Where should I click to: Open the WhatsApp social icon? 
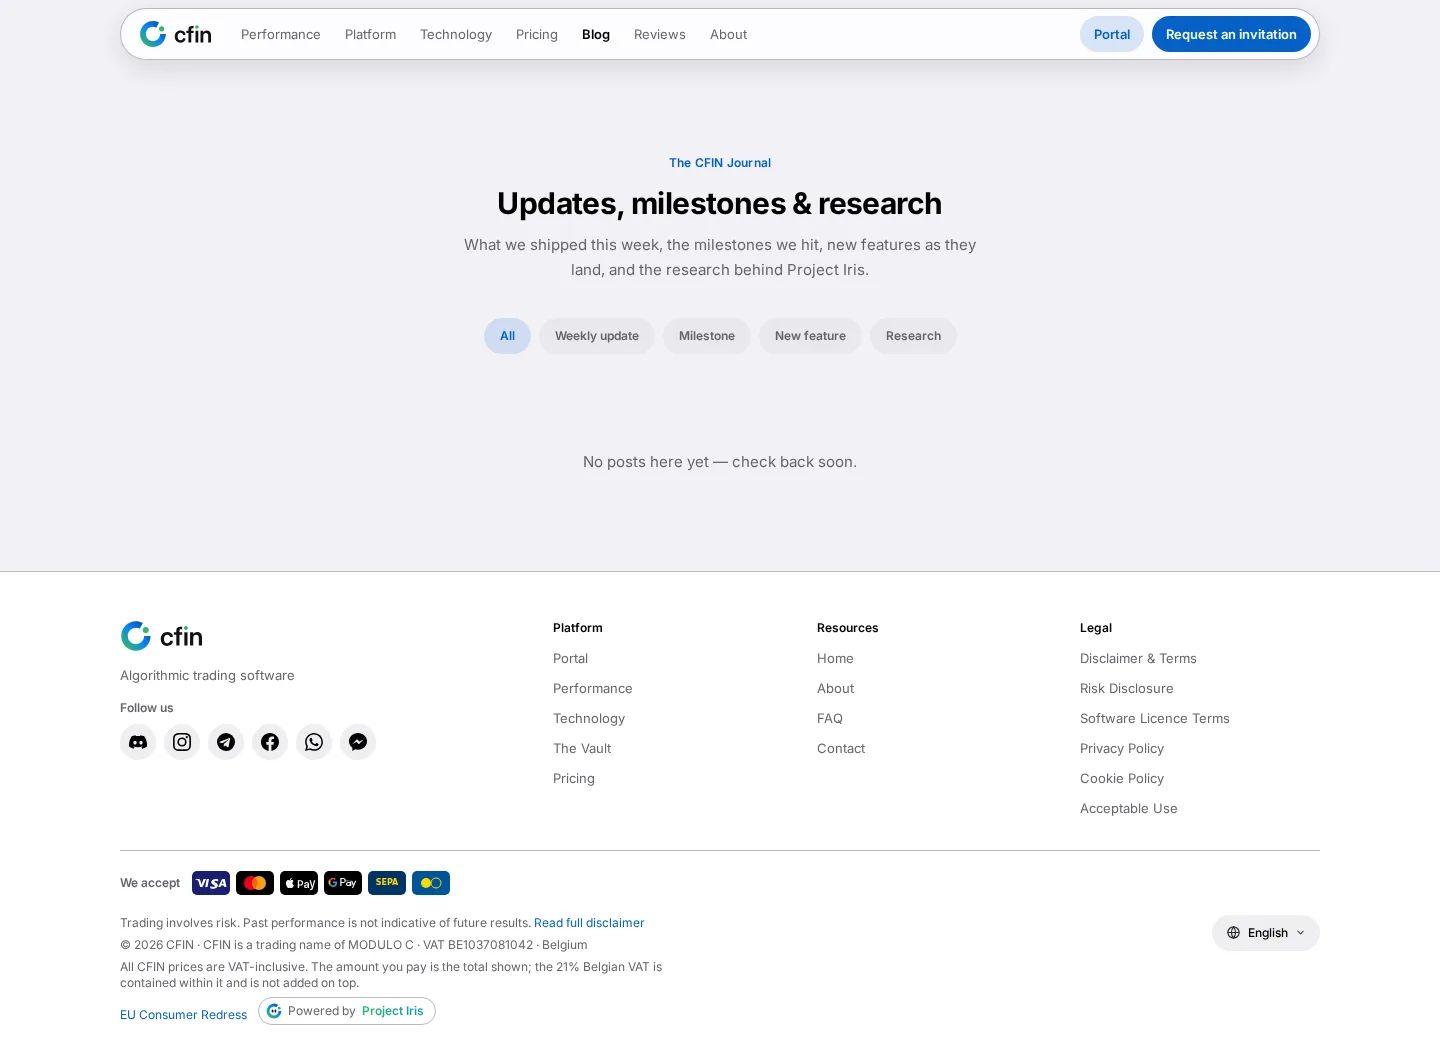point(314,742)
